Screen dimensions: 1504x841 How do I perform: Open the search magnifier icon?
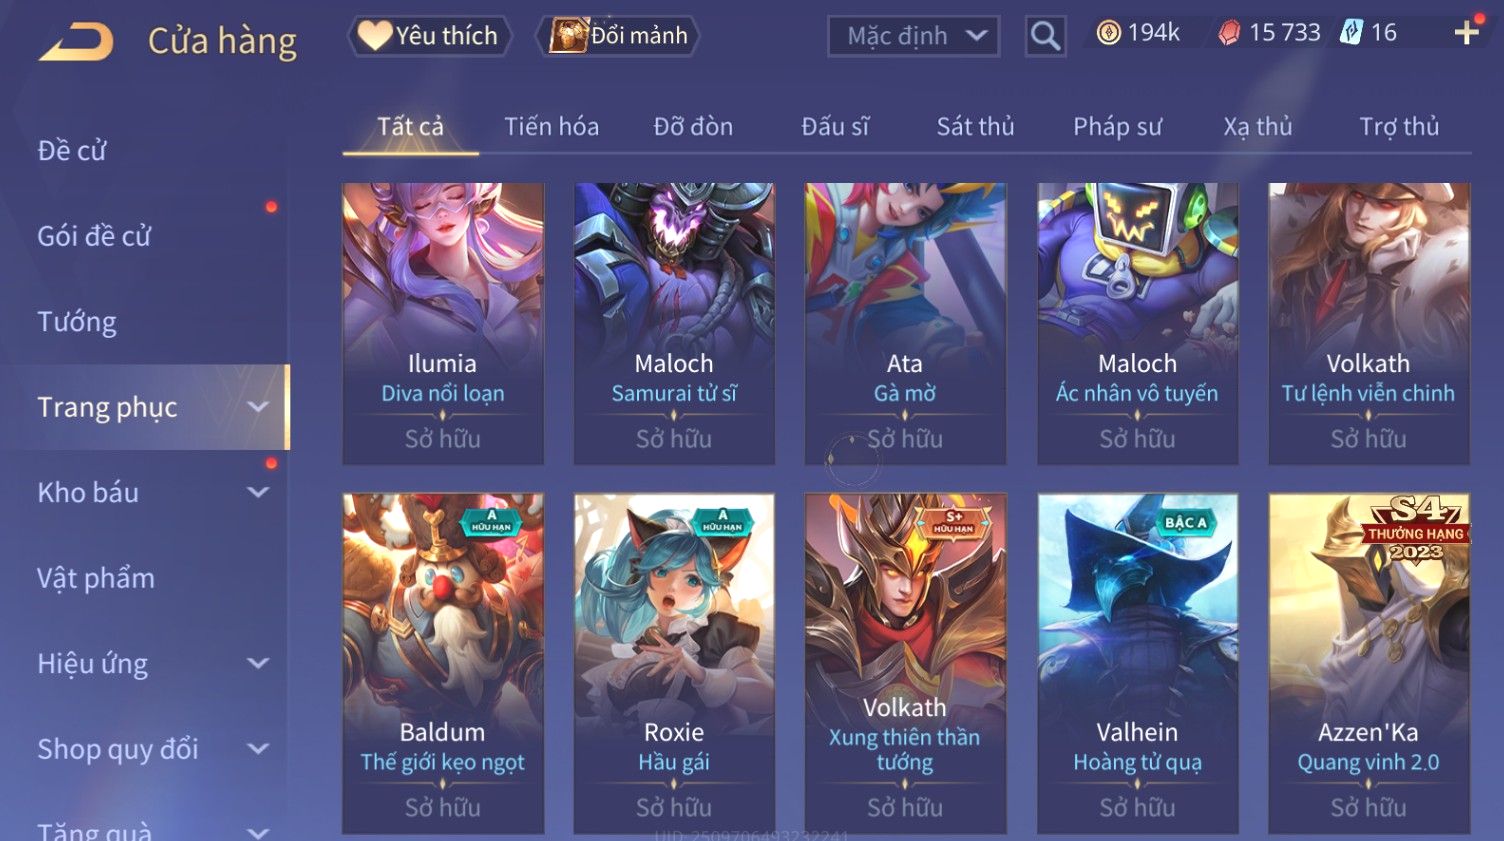[1045, 37]
